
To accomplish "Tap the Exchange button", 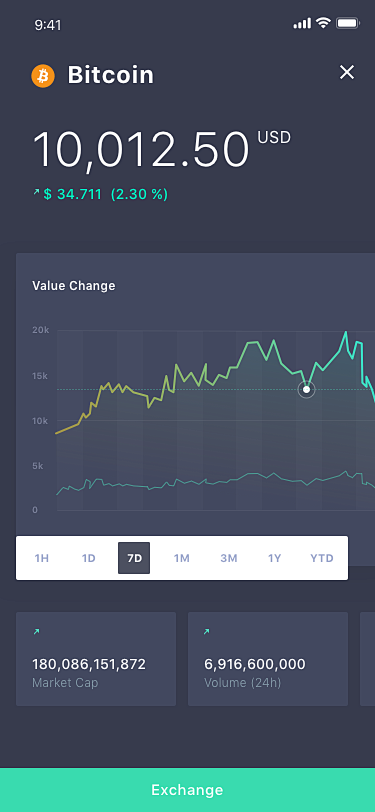I will [188, 790].
